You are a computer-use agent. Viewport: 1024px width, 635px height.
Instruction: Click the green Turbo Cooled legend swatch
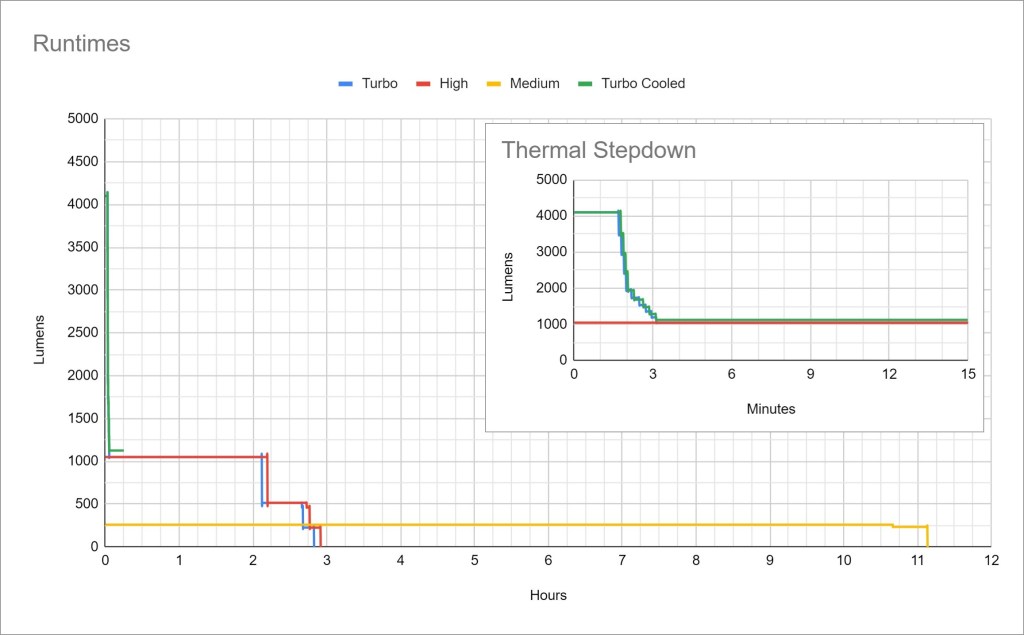click(x=584, y=84)
